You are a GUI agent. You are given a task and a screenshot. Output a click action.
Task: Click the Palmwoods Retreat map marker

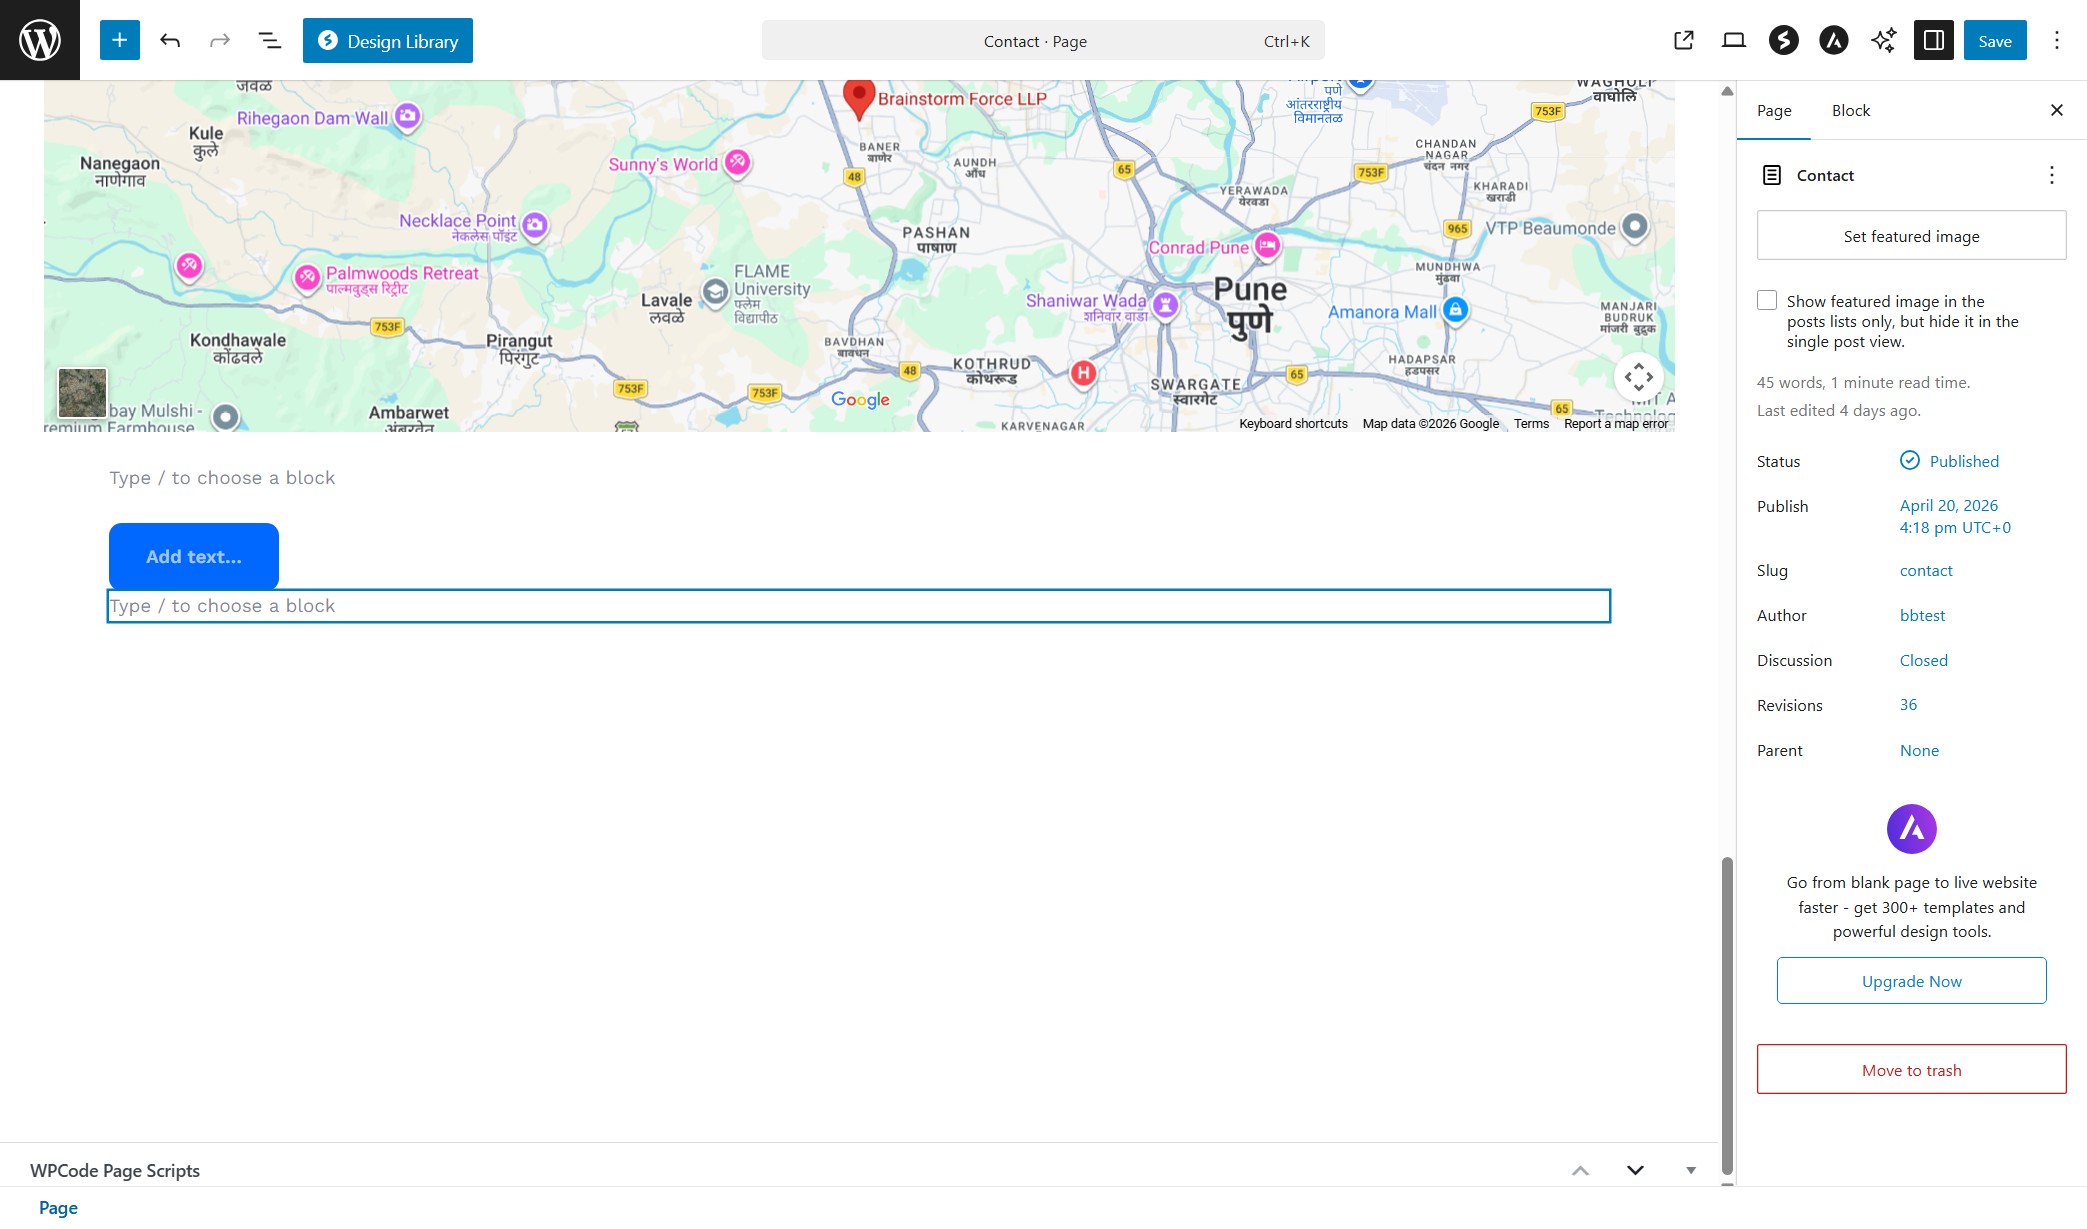click(307, 277)
